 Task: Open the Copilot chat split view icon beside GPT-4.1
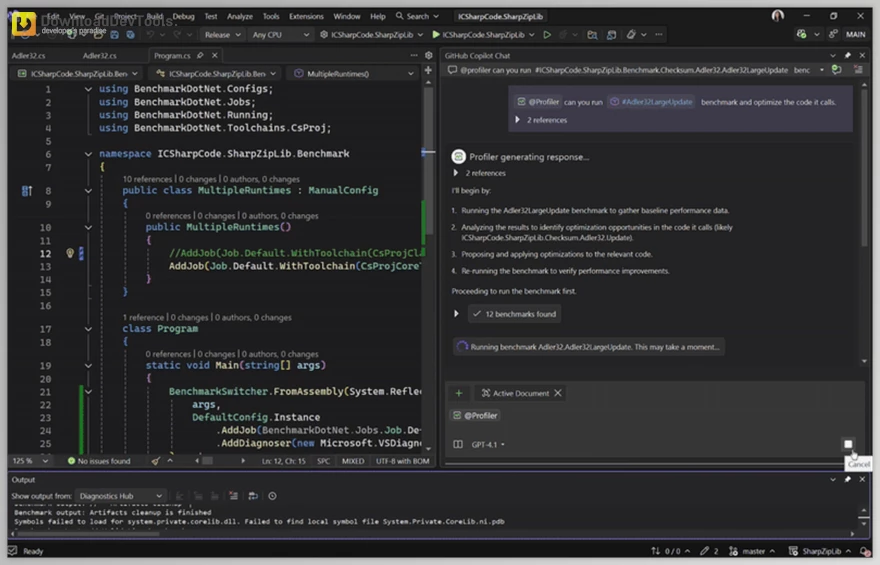(458, 444)
